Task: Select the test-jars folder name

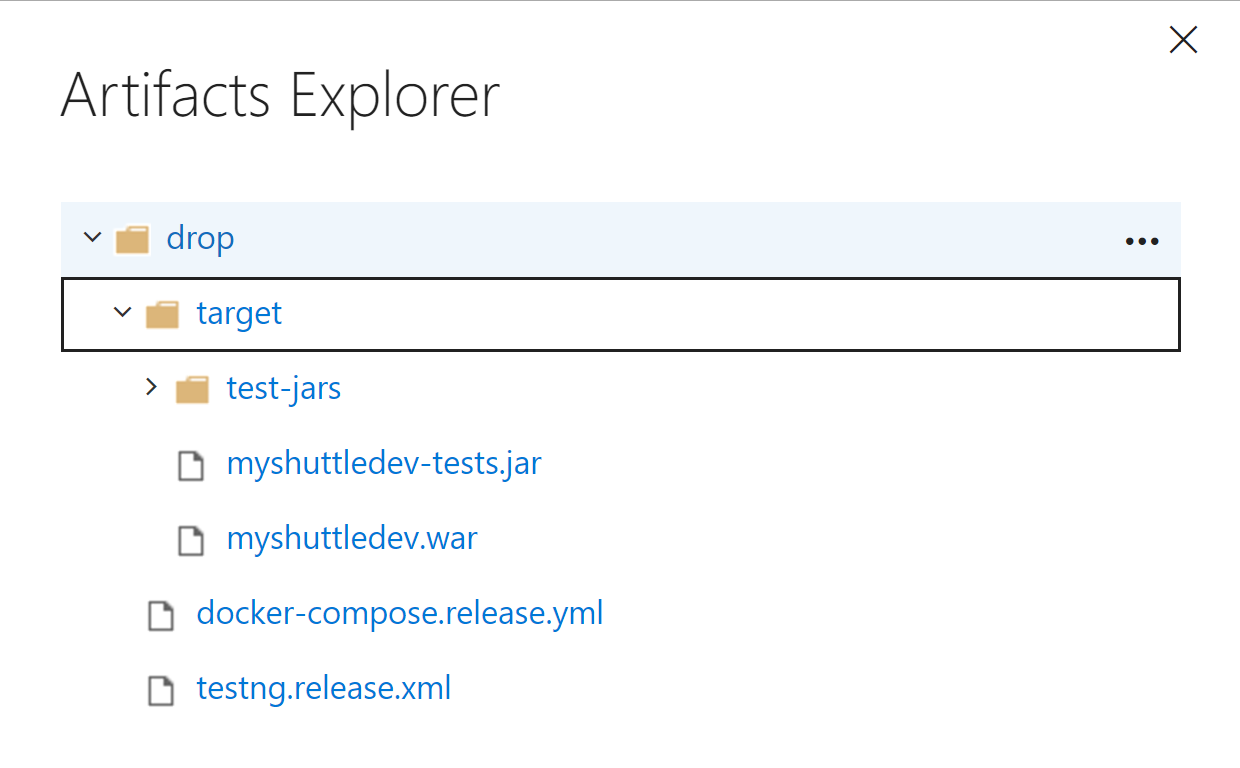Action: (284, 388)
